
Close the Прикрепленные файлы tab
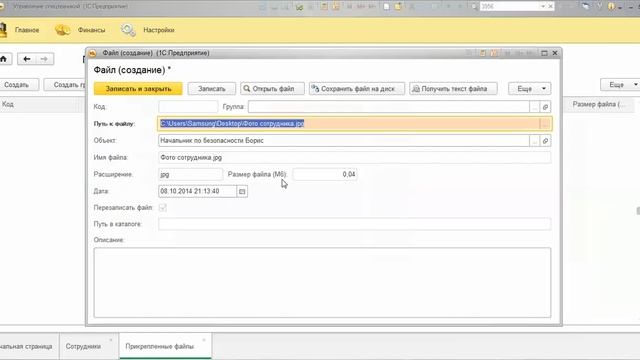204,340
